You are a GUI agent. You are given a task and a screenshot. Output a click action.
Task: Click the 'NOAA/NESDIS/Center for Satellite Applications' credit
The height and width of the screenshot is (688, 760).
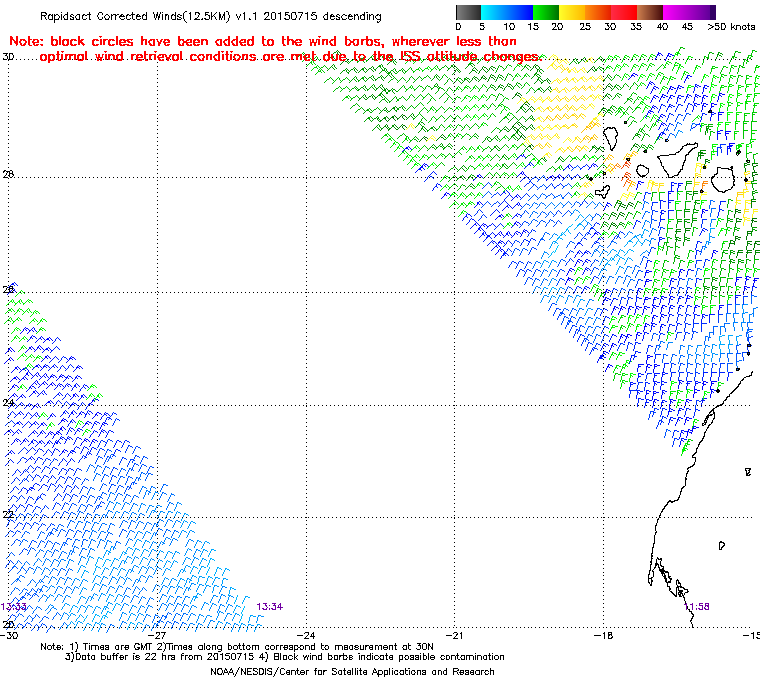[x=352, y=672]
